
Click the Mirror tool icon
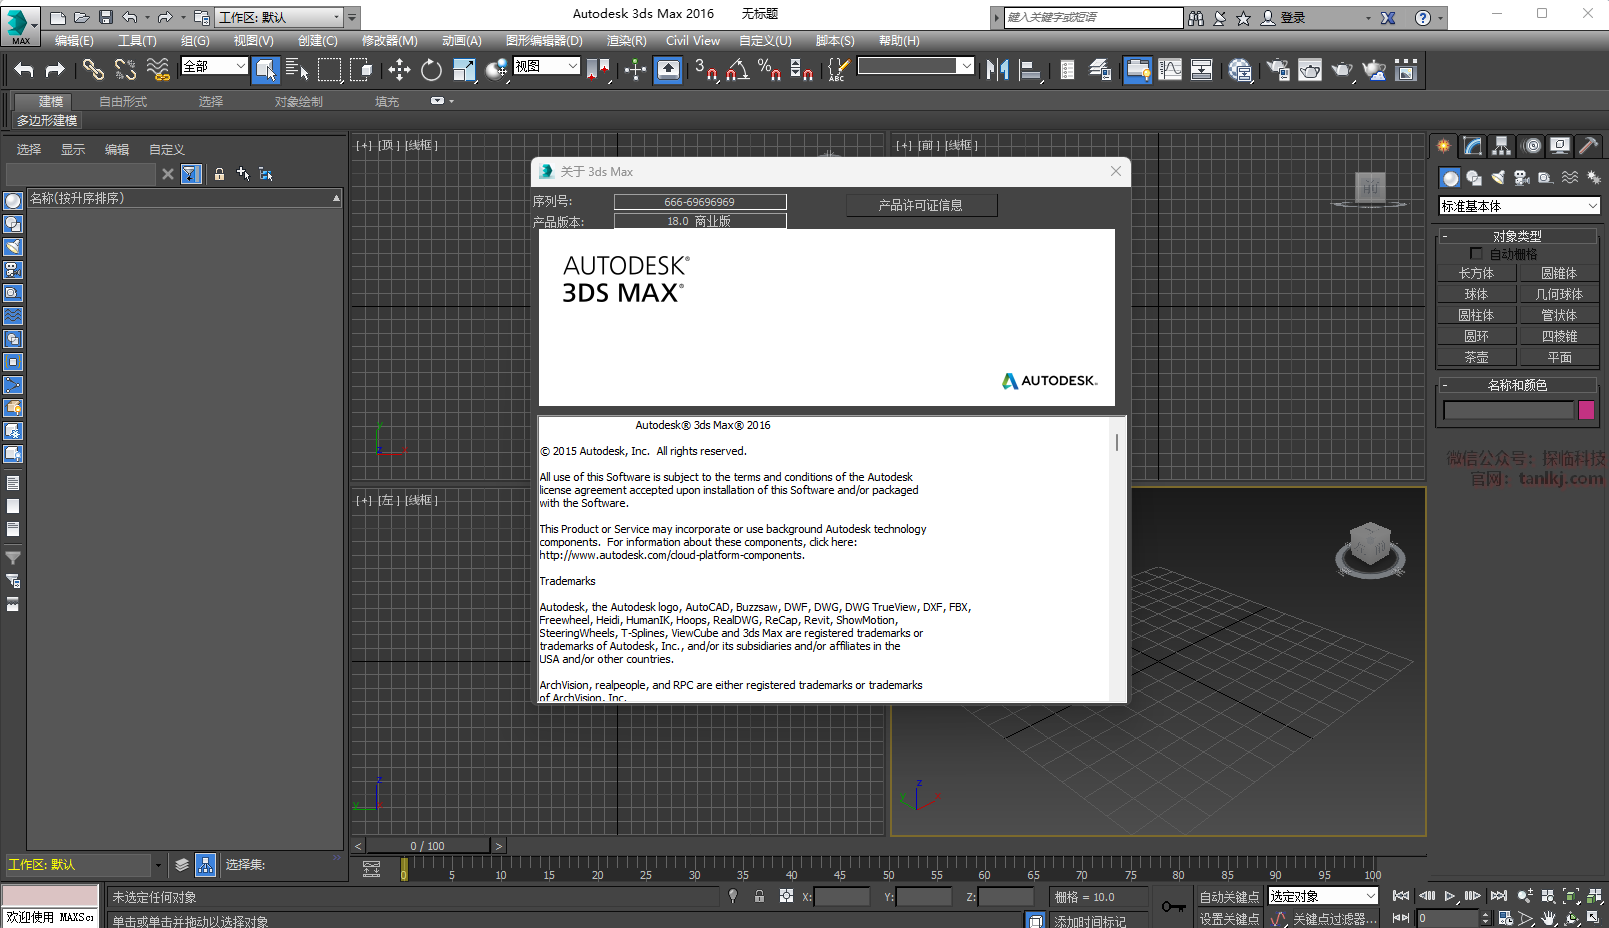[x=997, y=70]
